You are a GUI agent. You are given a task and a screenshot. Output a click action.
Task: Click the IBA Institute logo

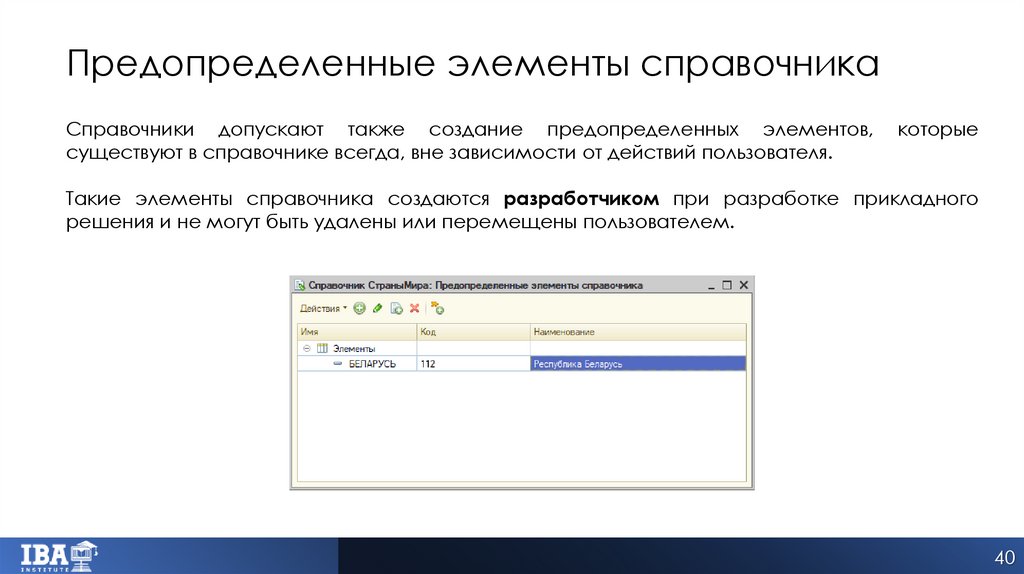59,556
